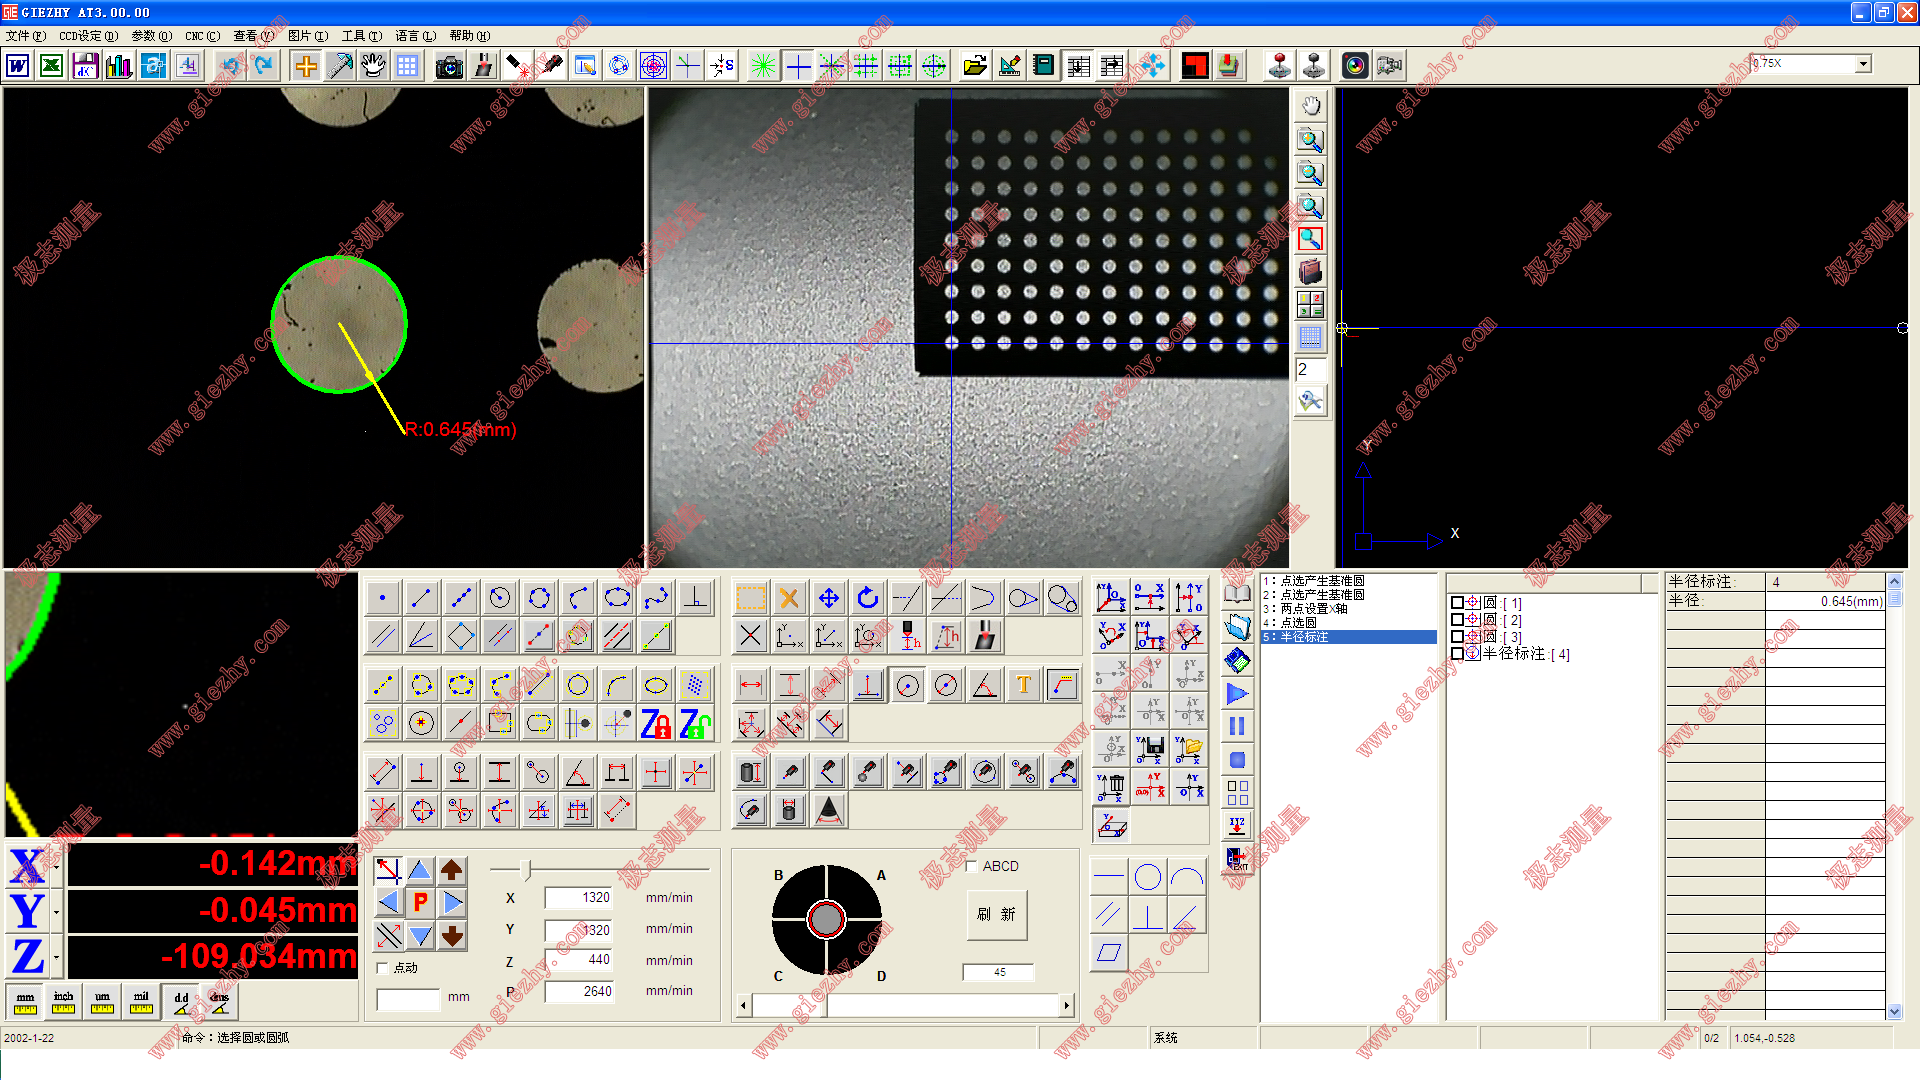
Task: Click the pause program button
Action: [1237, 726]
